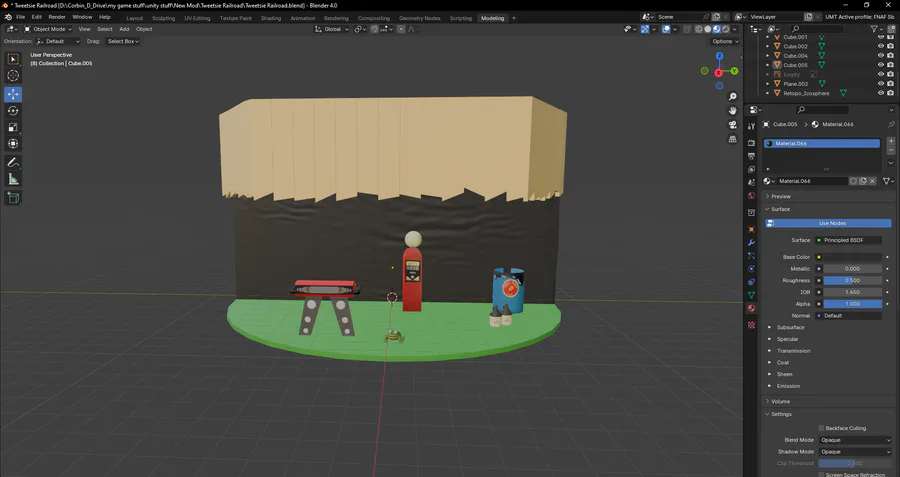Select the Move tool in the viewport toolbar

pyautogui.click(x=13, y=94)
